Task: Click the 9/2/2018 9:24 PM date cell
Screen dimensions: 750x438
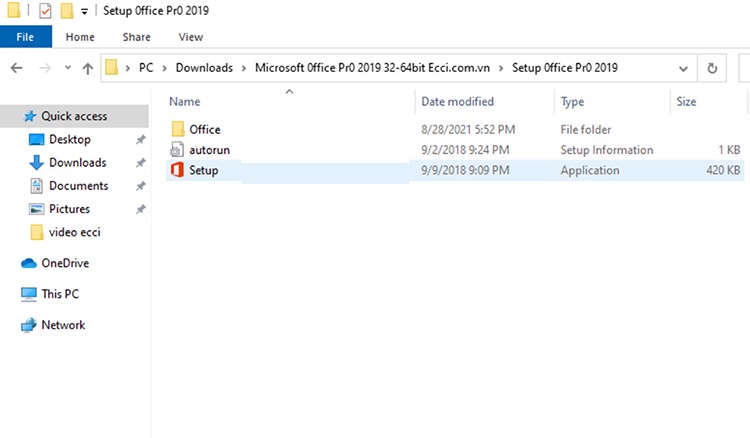Action: click(465, 150)
